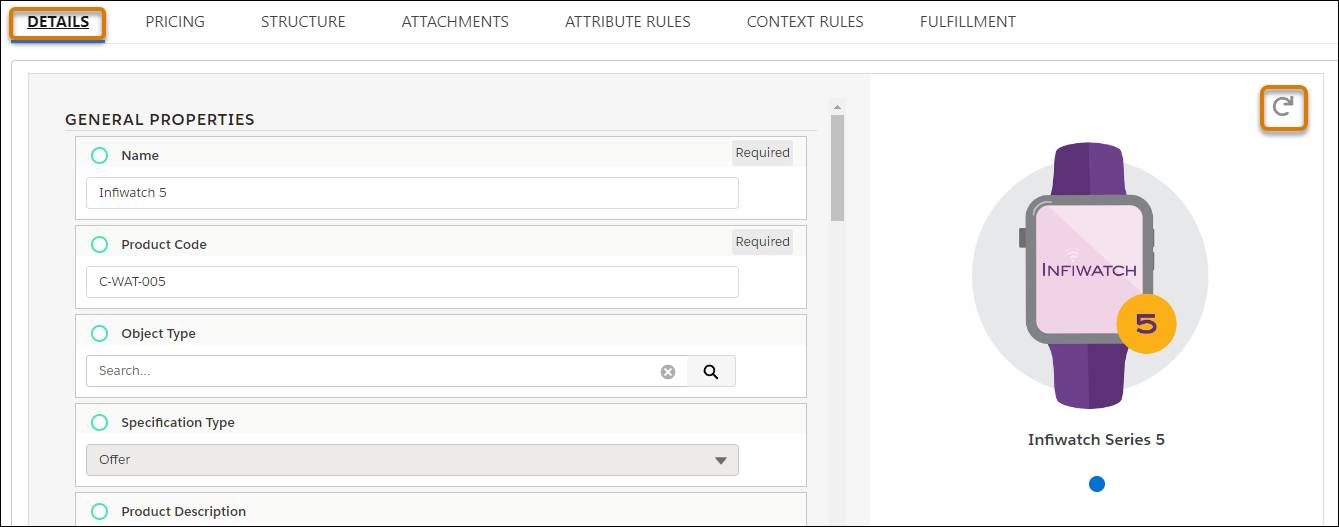
Task: Toggle the circle next to Product Description
Action: (x=99, y=511)
